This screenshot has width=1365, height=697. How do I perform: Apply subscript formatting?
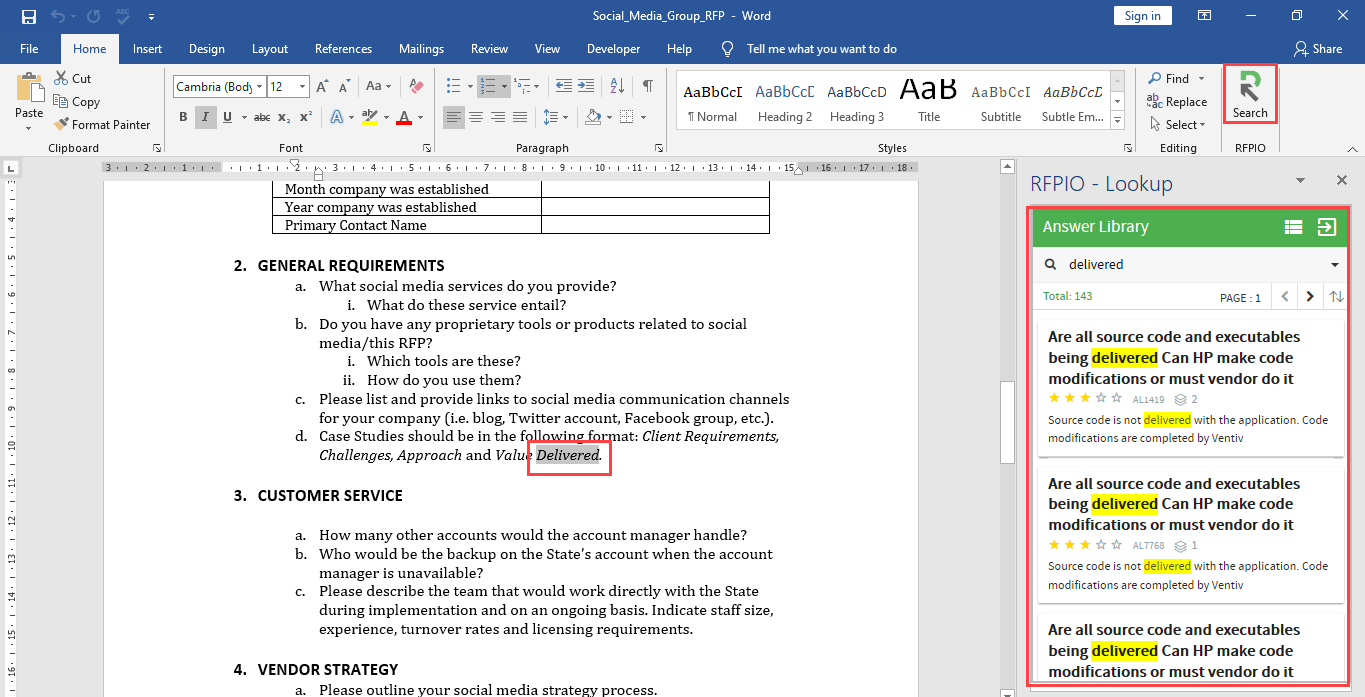point(284,117)
